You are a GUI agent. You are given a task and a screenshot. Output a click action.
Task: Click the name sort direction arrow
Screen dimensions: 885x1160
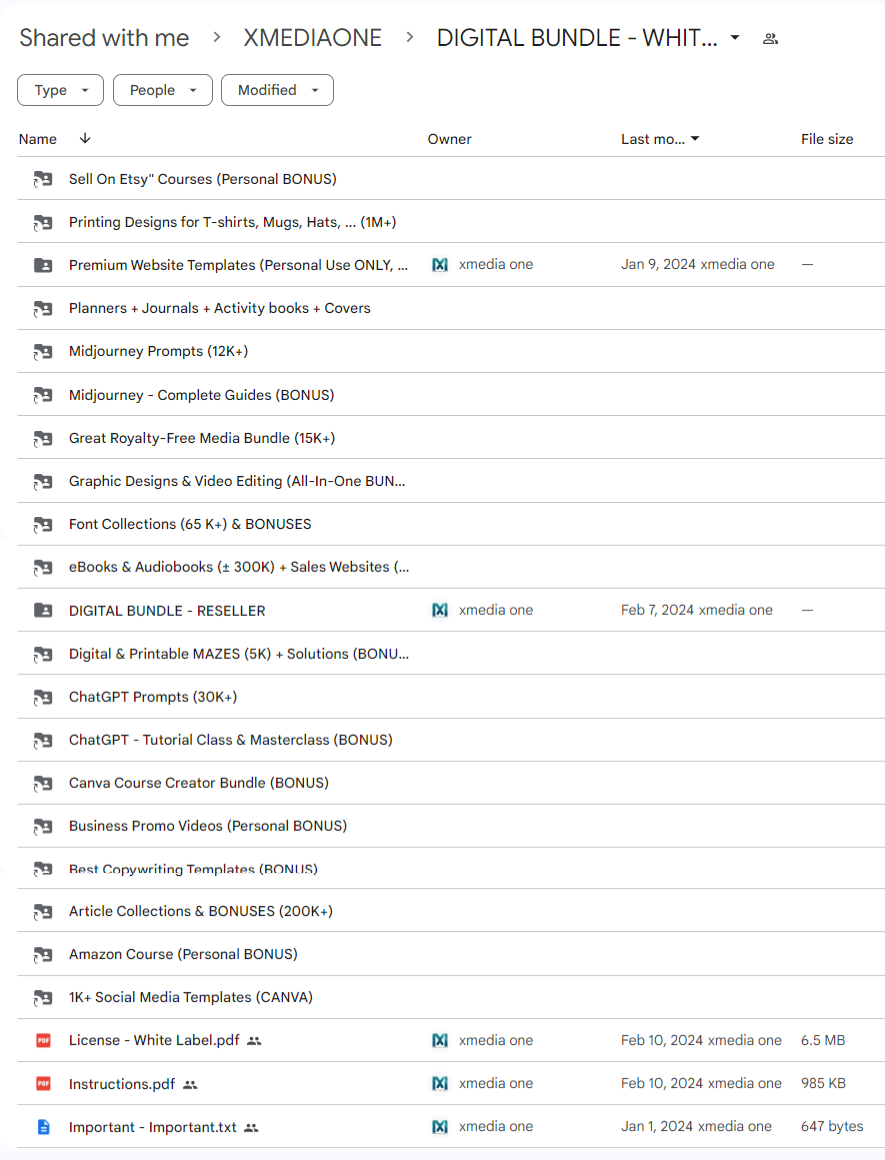click(85, 139)
